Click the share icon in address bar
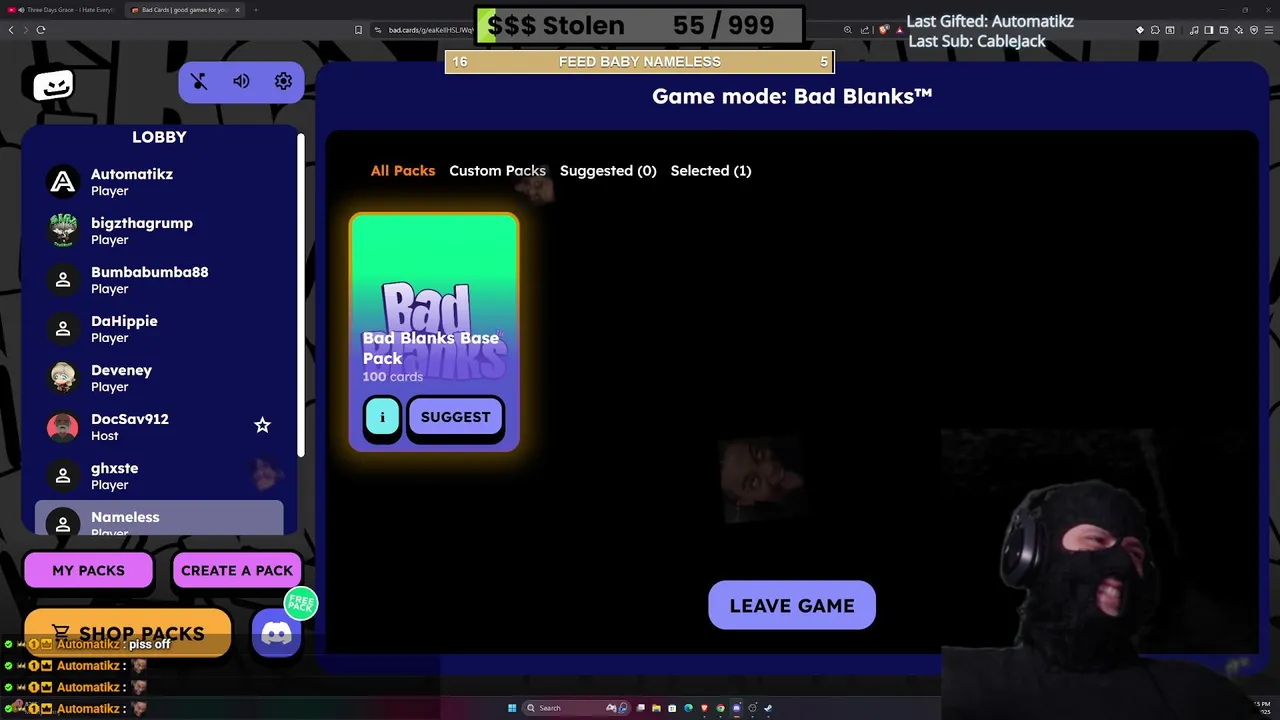 tap(865, 30)
